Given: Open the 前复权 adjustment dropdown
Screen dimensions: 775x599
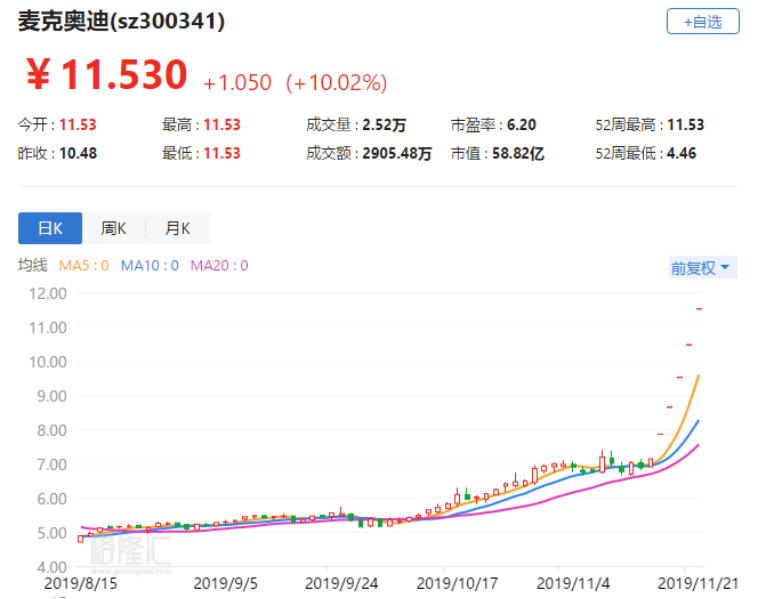Looking at the screenshot, I should tap(702, 267).
